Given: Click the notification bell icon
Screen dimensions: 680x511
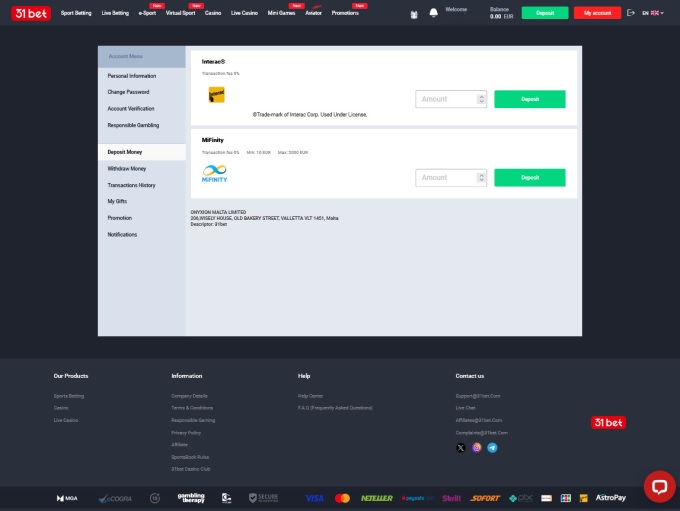Looking at the screenshot, I should tap(433, 13).
